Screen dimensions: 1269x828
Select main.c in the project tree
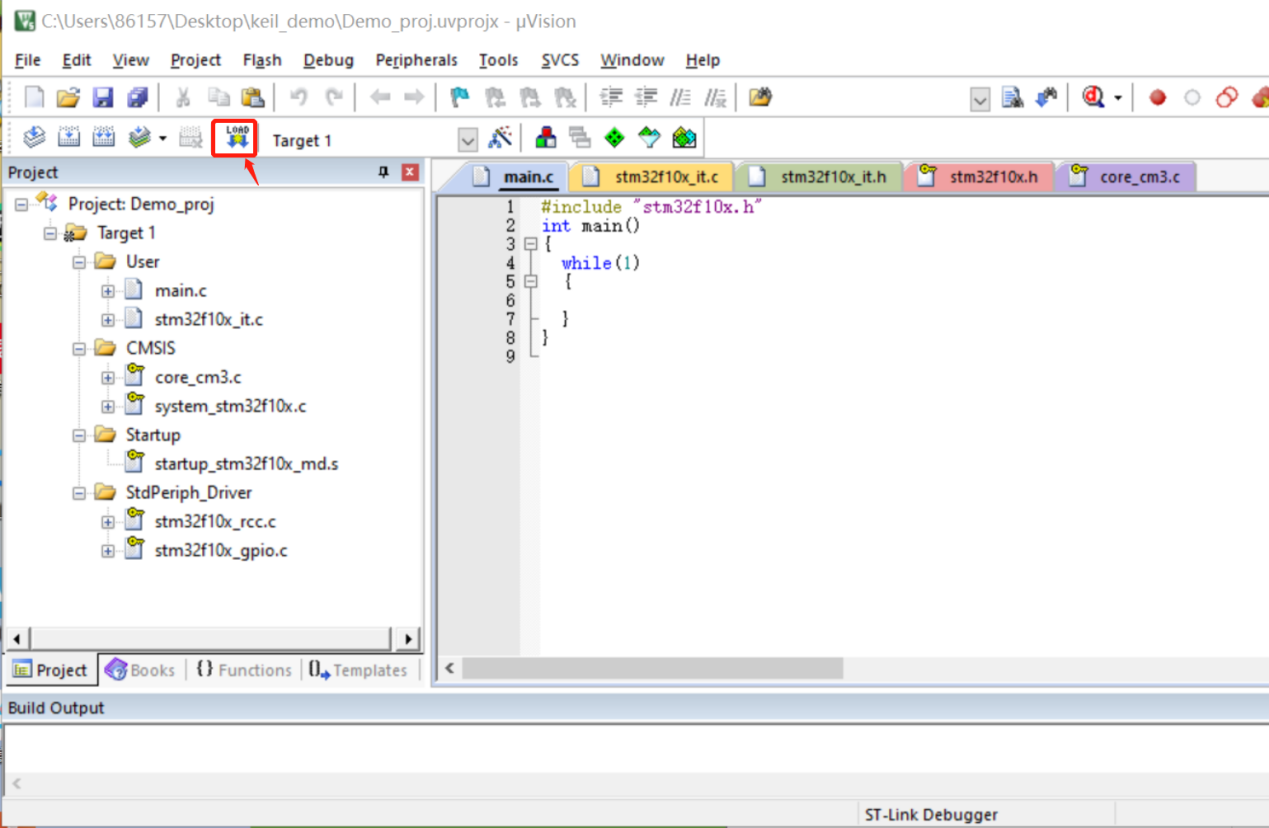pos(180,291)
